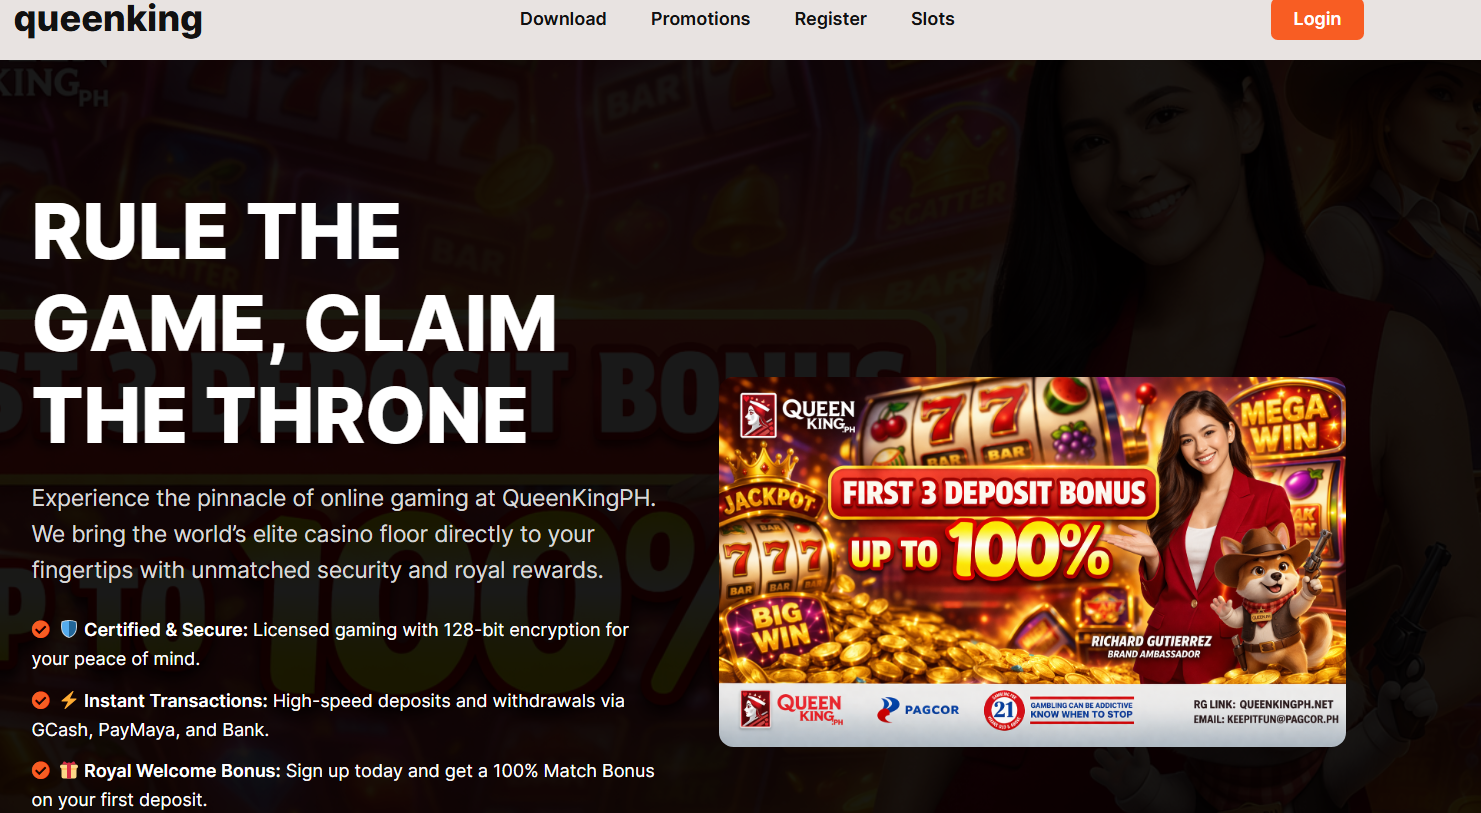Click the PAGCOR logo in banner footer
Viewport: 1481px width, 813px height.
918,709
